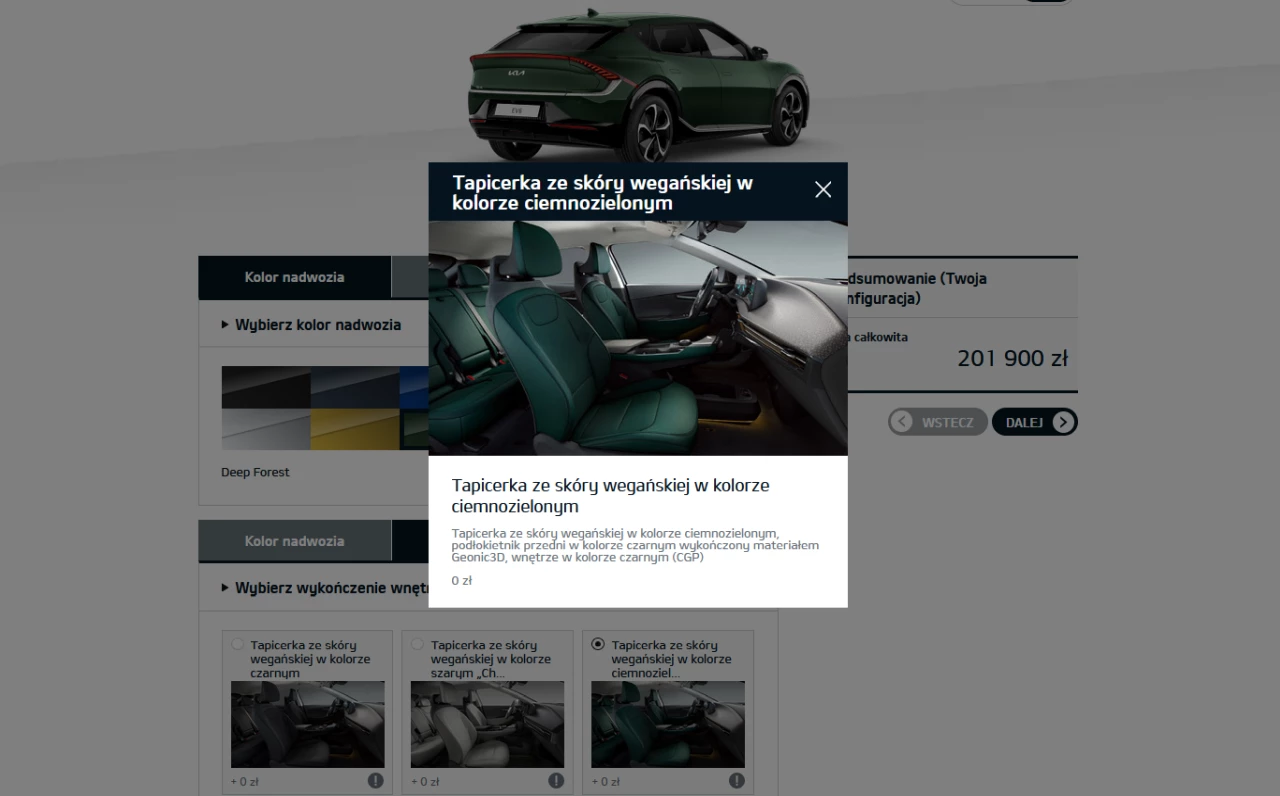Click the '+ 0 zł' price under grey upholstery
This screenshot has height=796, width=1280.
tap(425, 782)
